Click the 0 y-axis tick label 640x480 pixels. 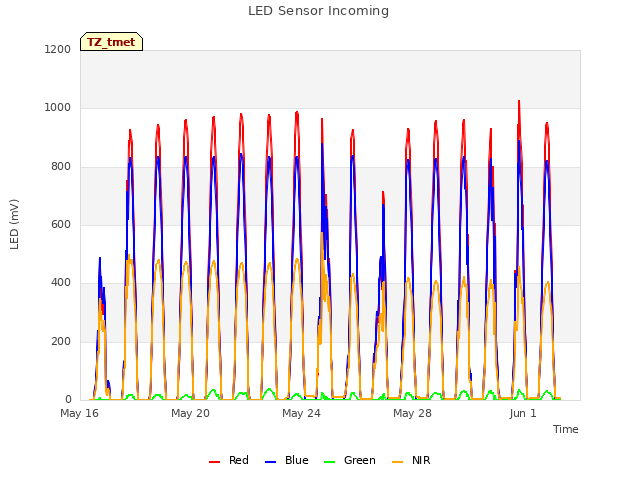[x=68, y=399]
